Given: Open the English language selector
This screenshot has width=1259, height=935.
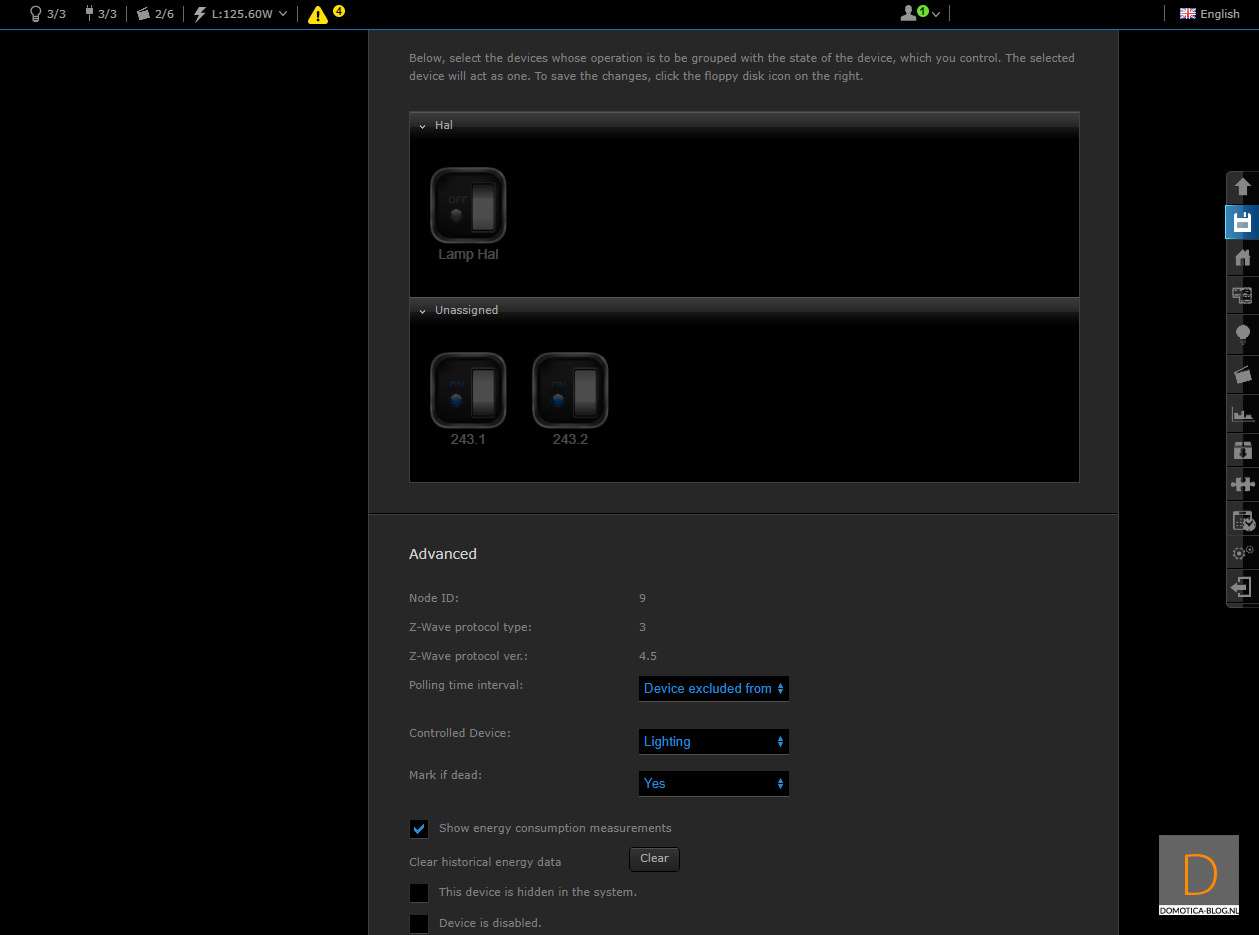Looking at the screenshot, I should pos(1209,14).
